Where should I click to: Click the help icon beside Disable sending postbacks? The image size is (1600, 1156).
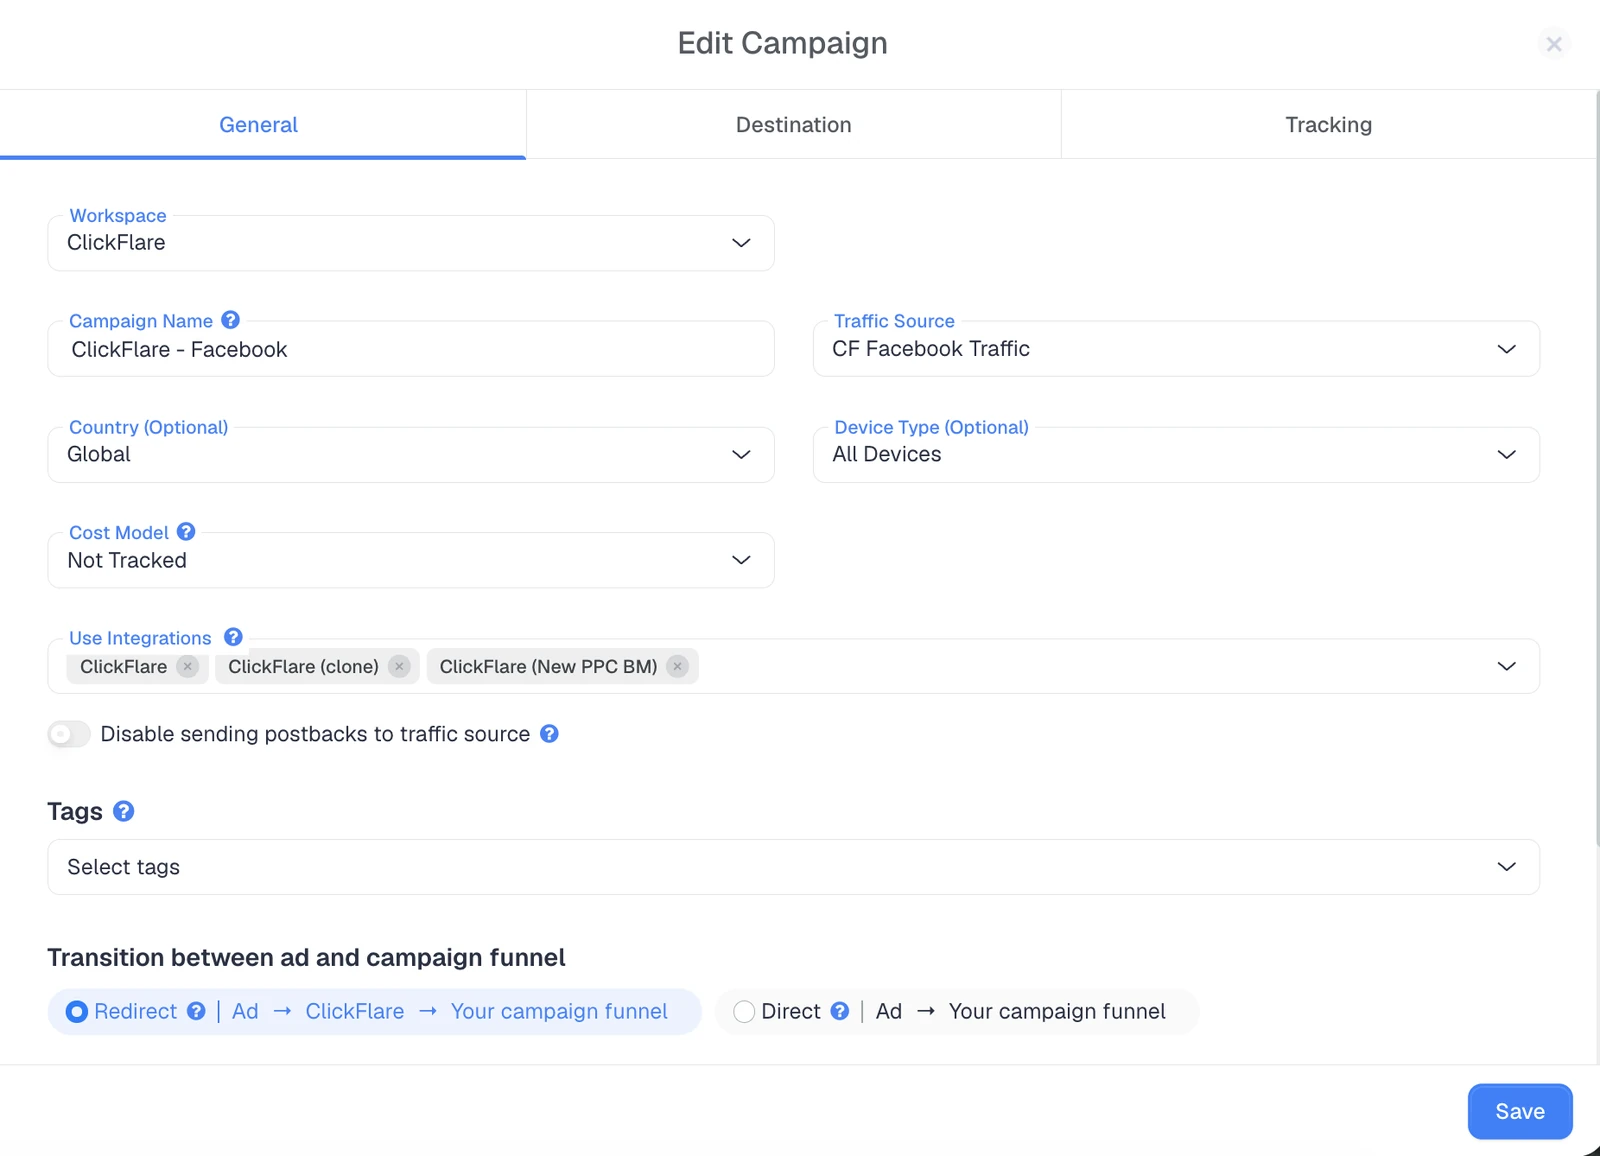549,734
